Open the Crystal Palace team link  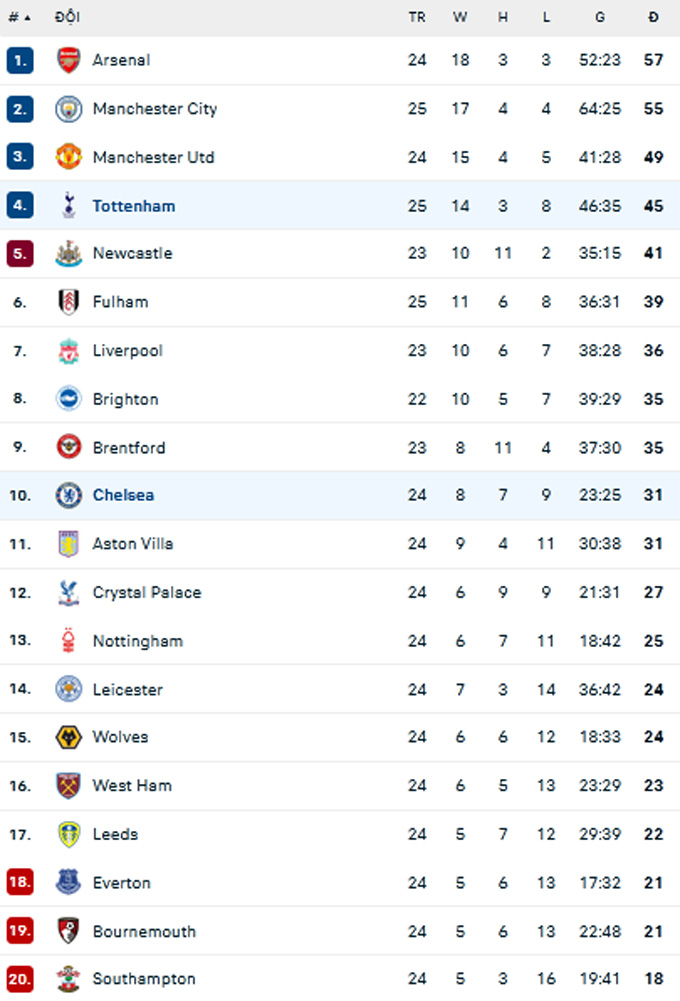coord(146,592)
